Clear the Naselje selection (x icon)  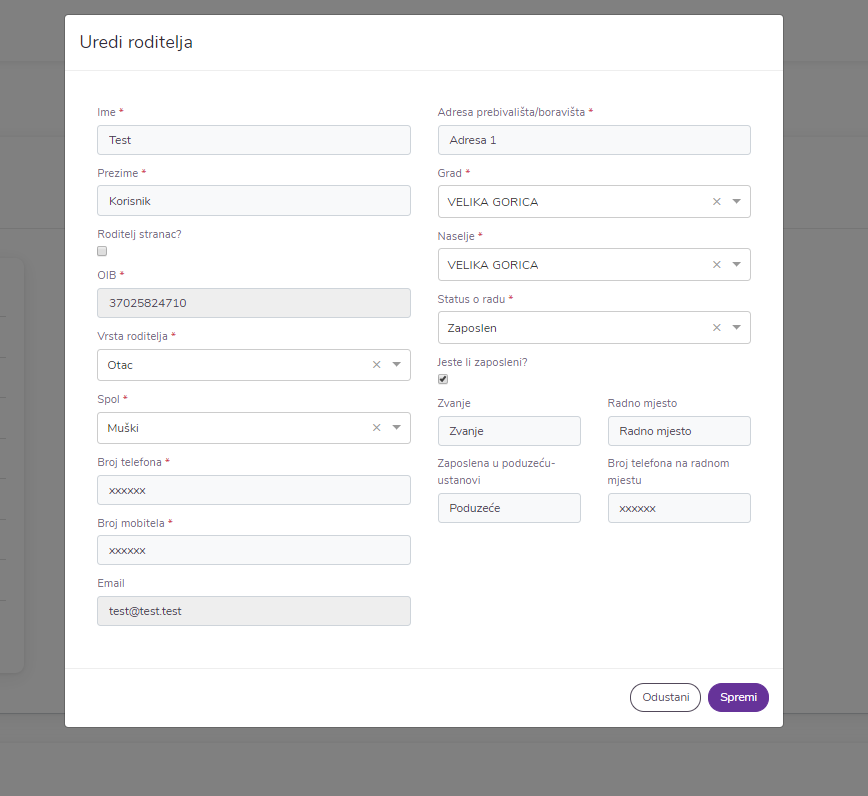716,265
